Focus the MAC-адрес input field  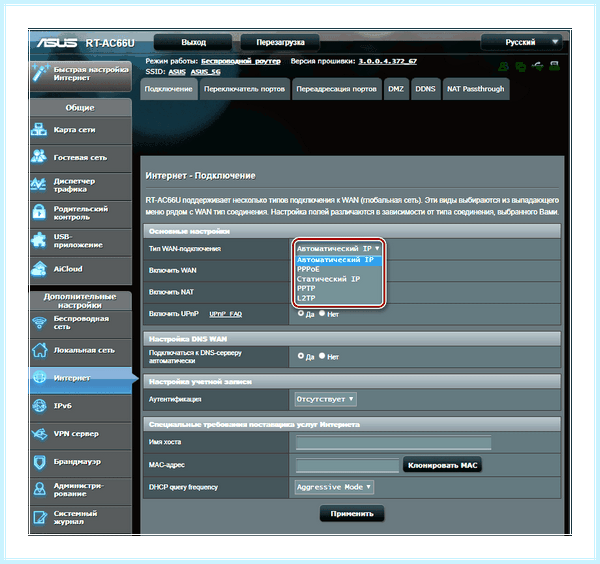347,465
